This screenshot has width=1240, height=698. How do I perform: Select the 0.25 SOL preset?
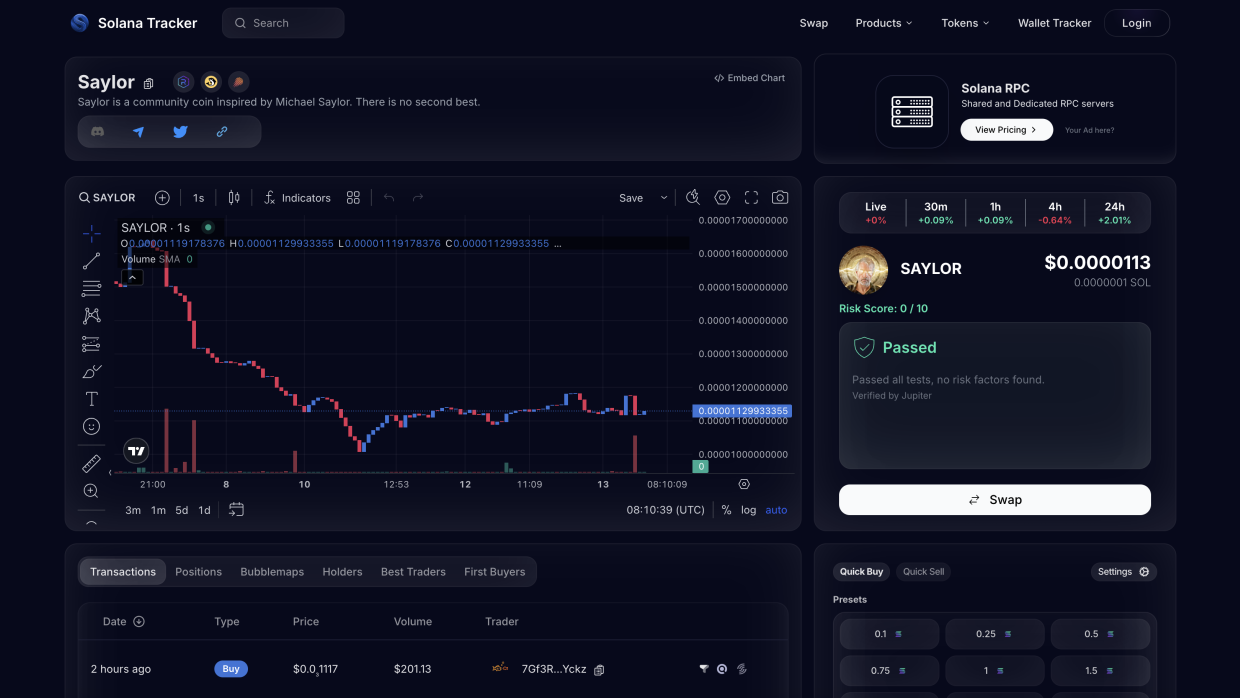click(995, 634)
